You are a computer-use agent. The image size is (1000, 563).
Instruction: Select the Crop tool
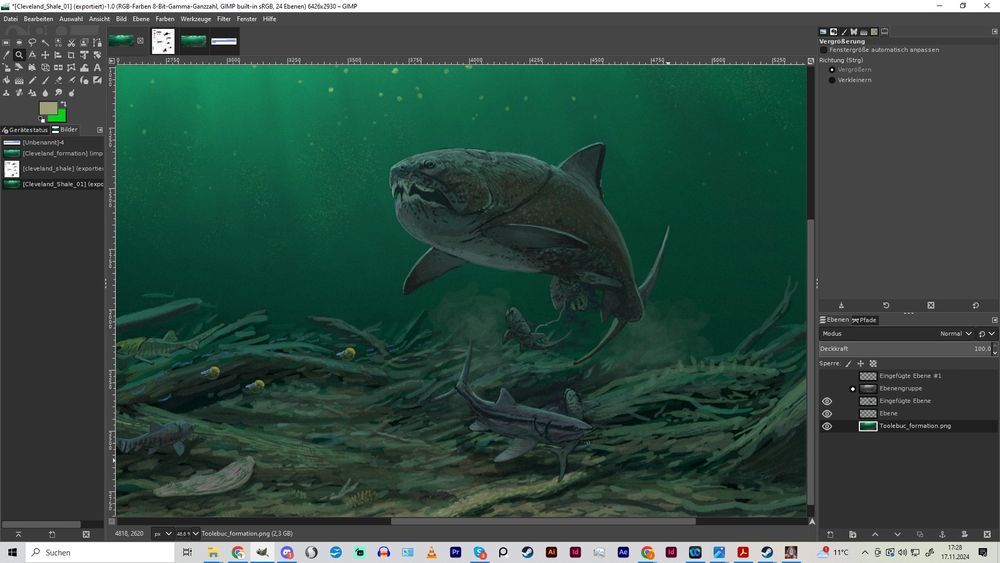coord(71,55)
